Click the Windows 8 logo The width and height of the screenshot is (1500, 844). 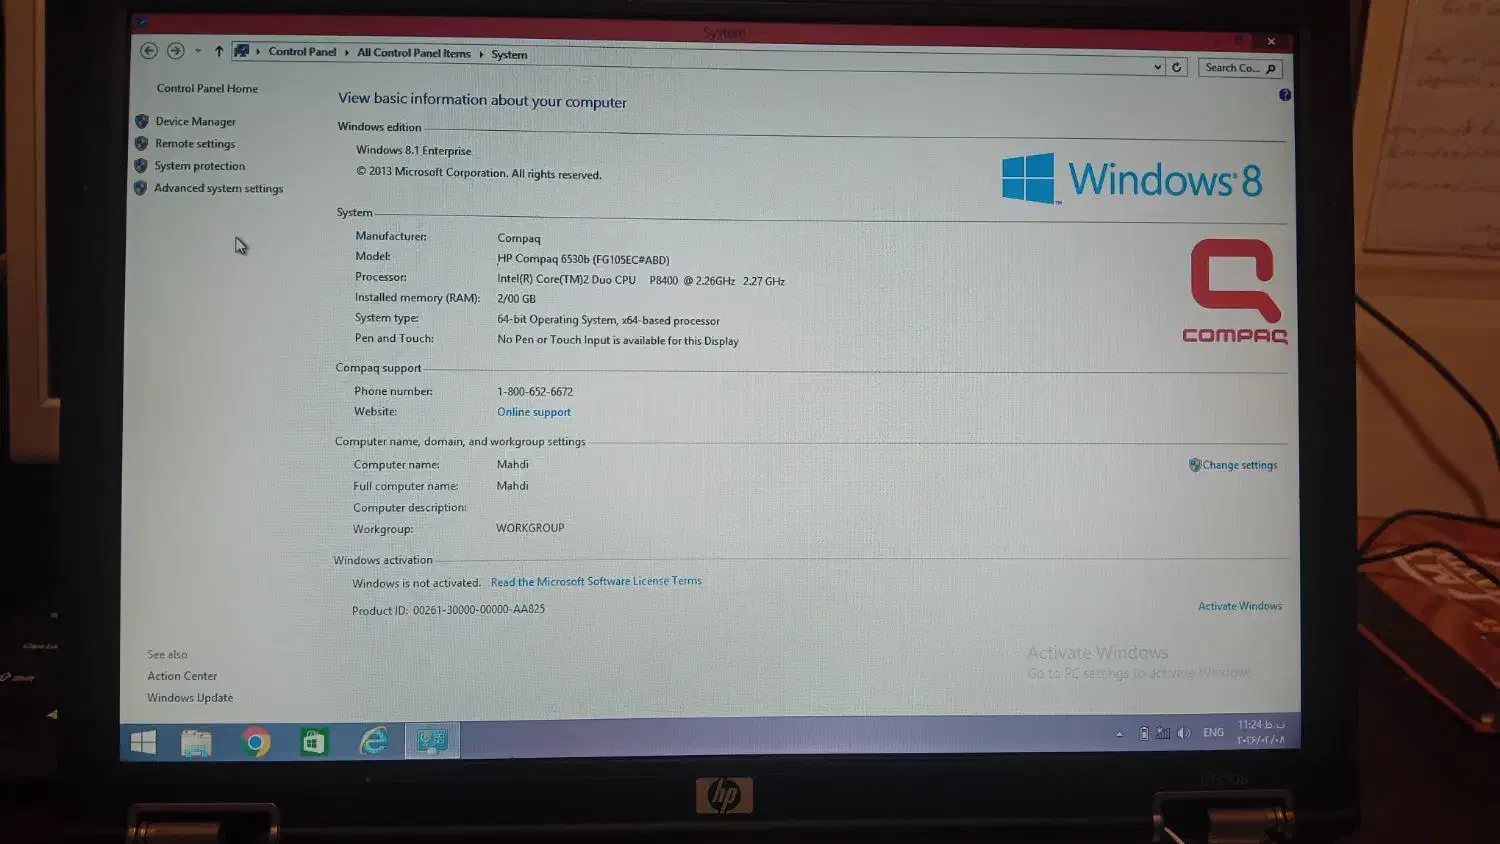[1131, 179]
